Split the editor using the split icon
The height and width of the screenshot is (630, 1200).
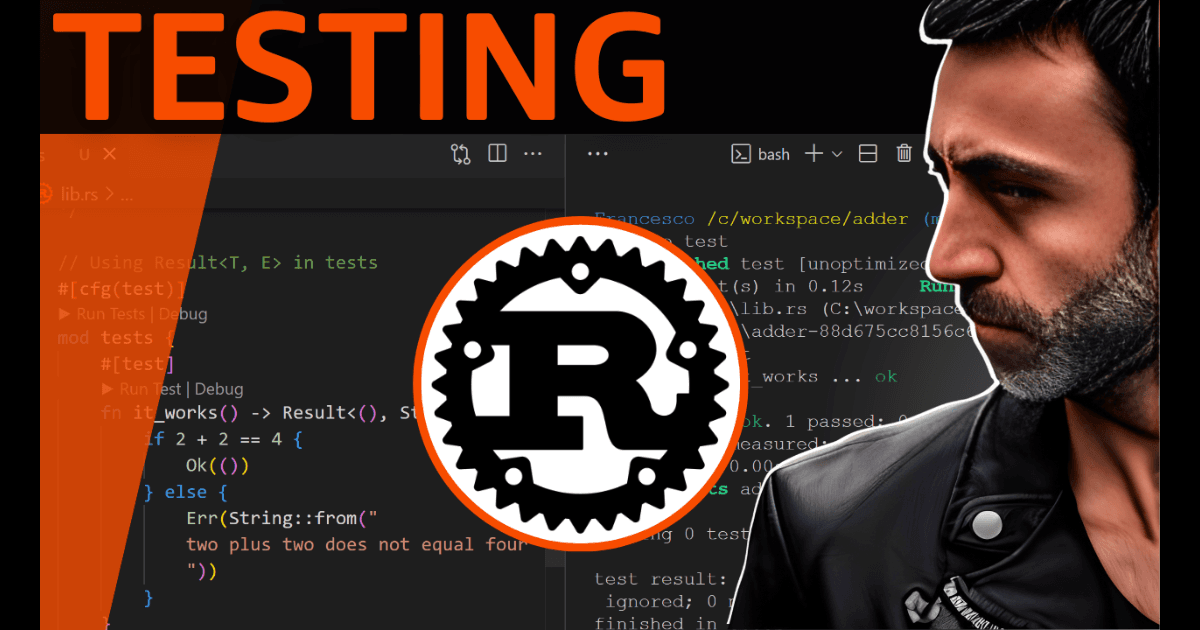[497, 153]
